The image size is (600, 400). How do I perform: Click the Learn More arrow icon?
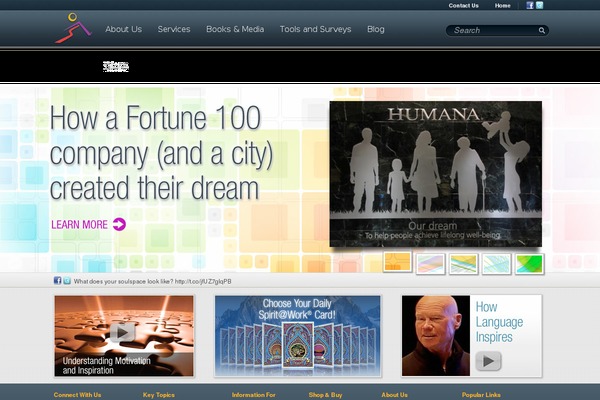coord(119,224)
